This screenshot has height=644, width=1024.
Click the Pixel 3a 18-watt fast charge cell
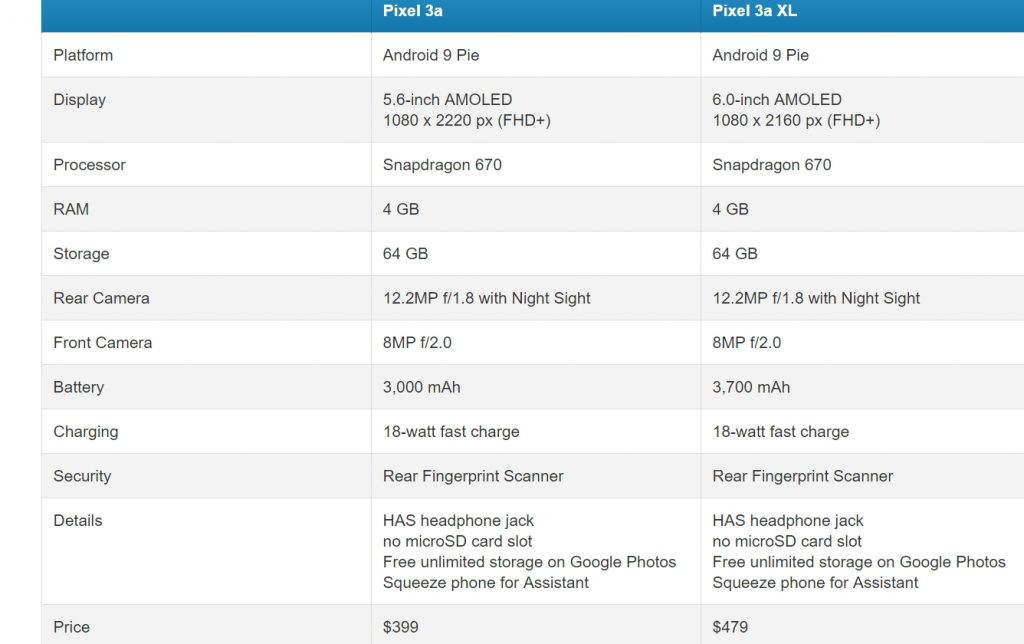pyautogui.click(x=451, y=432)
